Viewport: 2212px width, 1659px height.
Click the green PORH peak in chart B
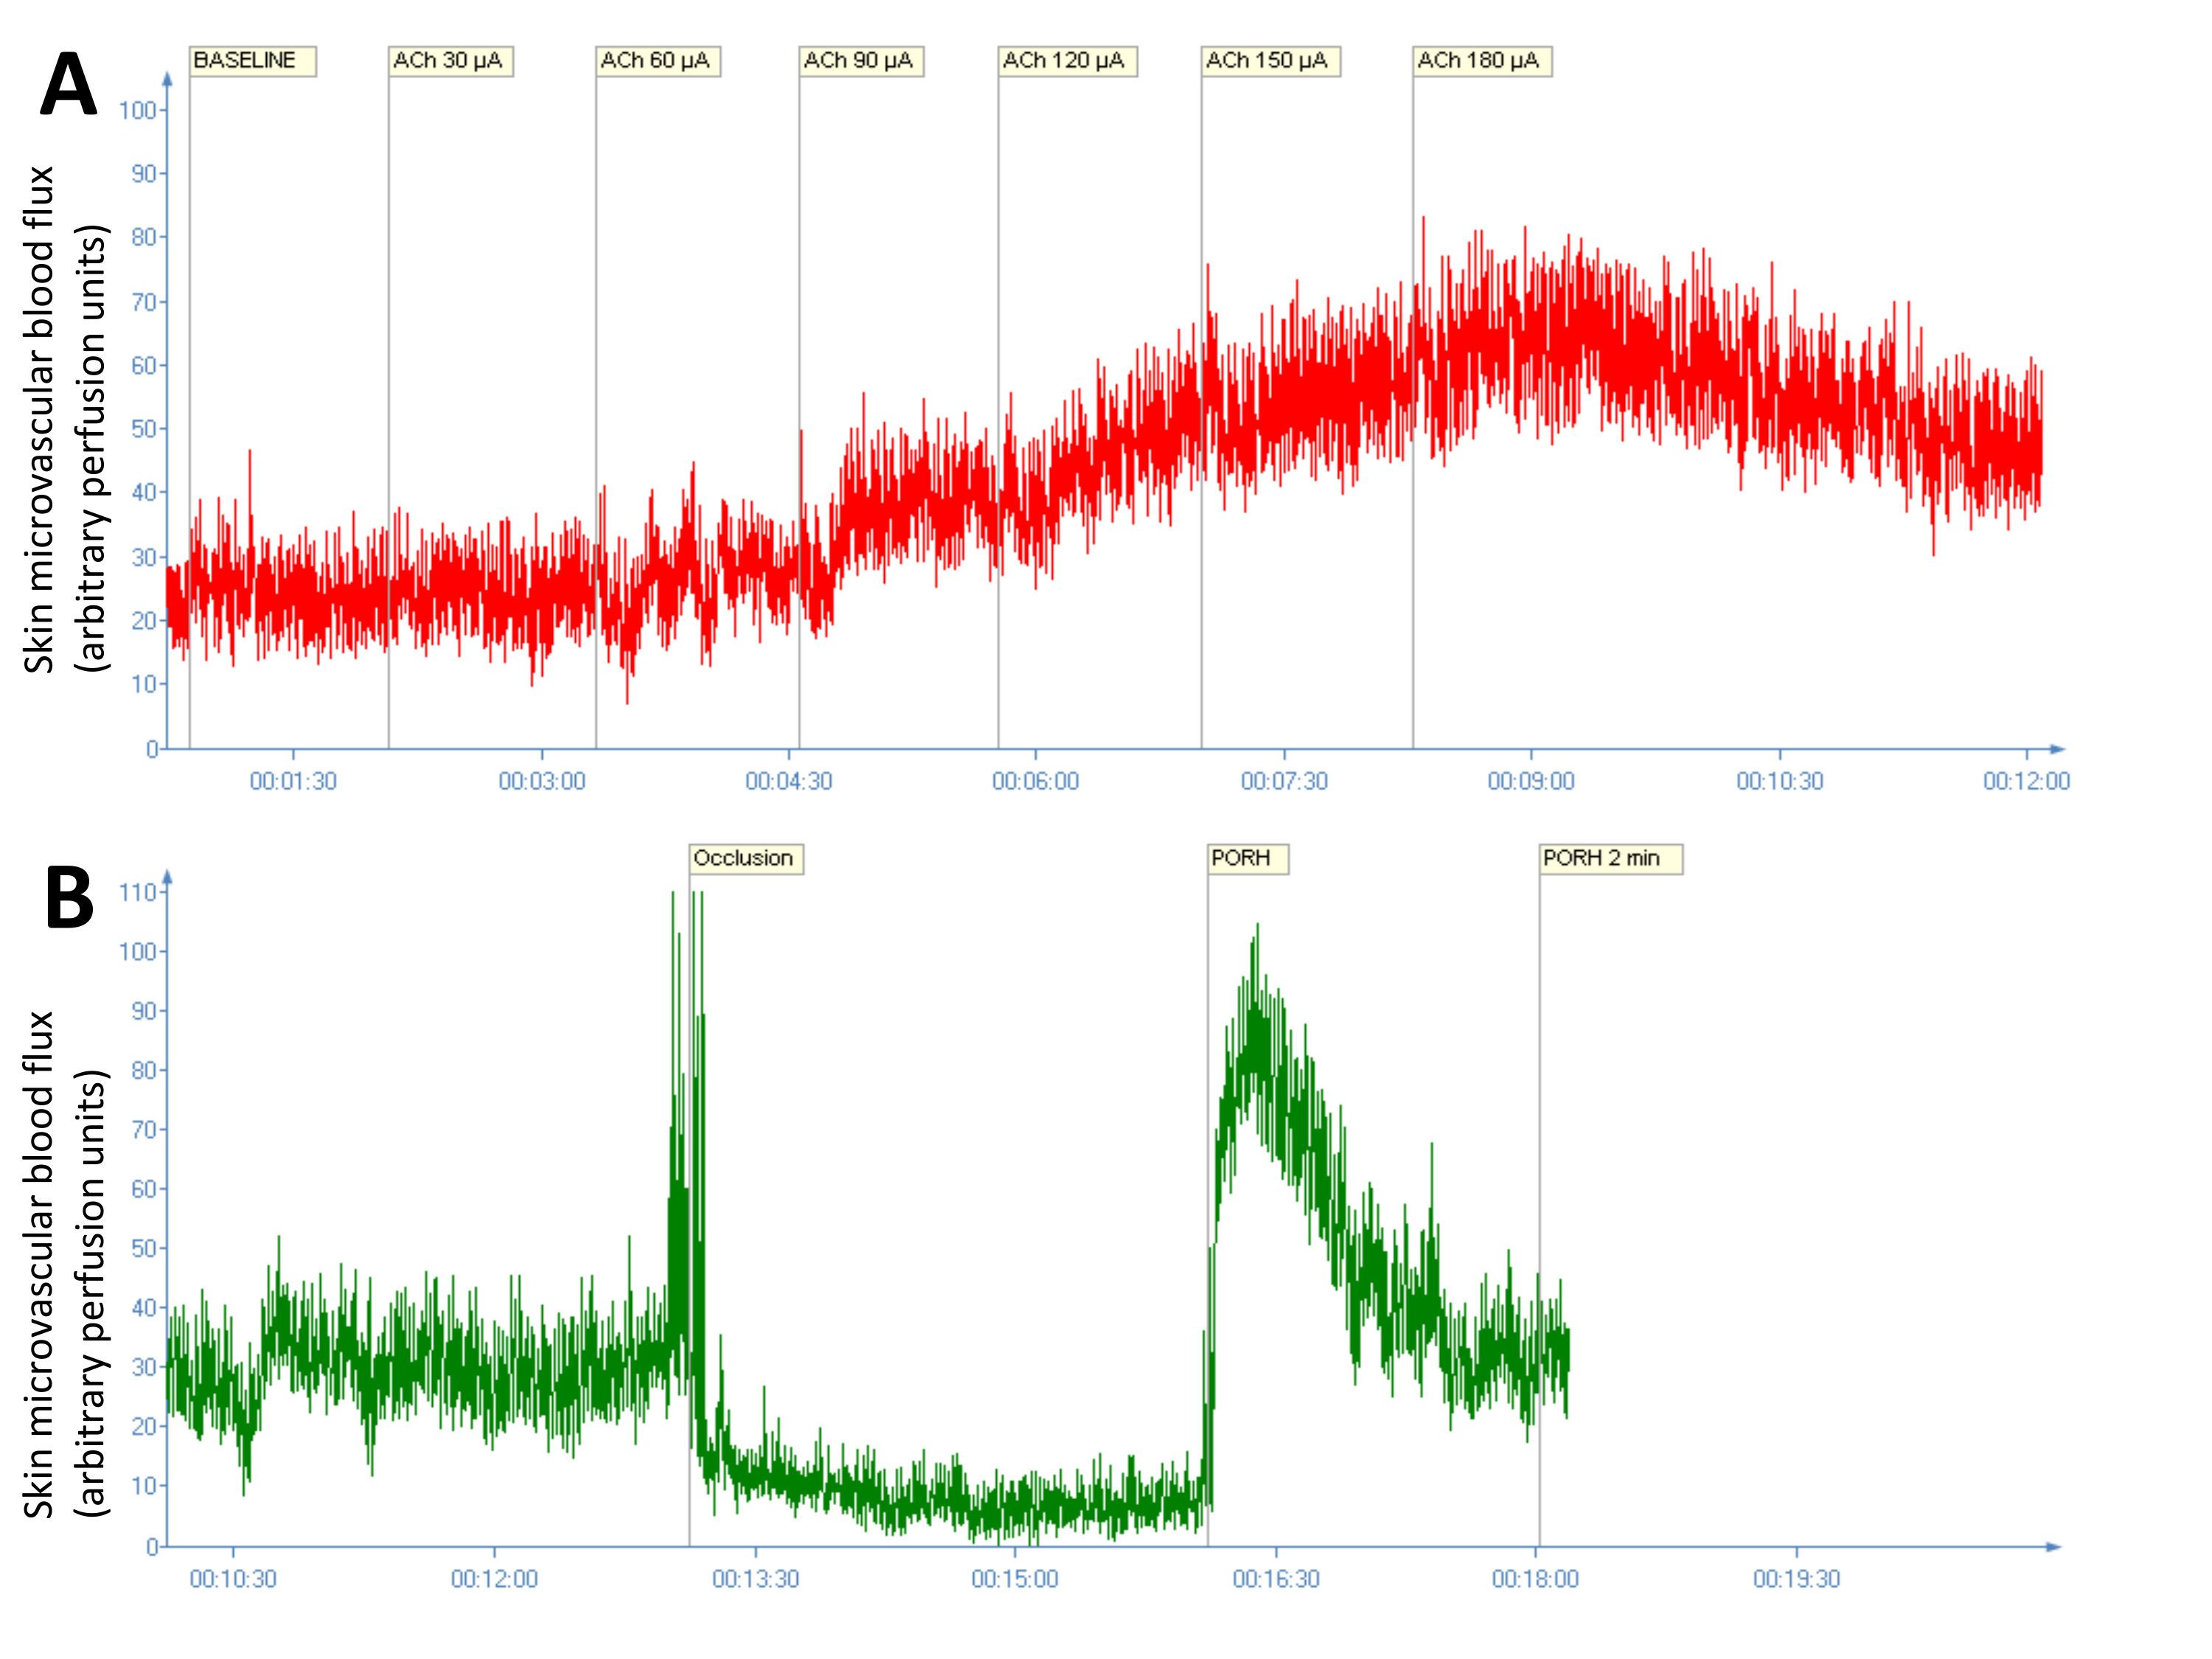(1257, 930)
